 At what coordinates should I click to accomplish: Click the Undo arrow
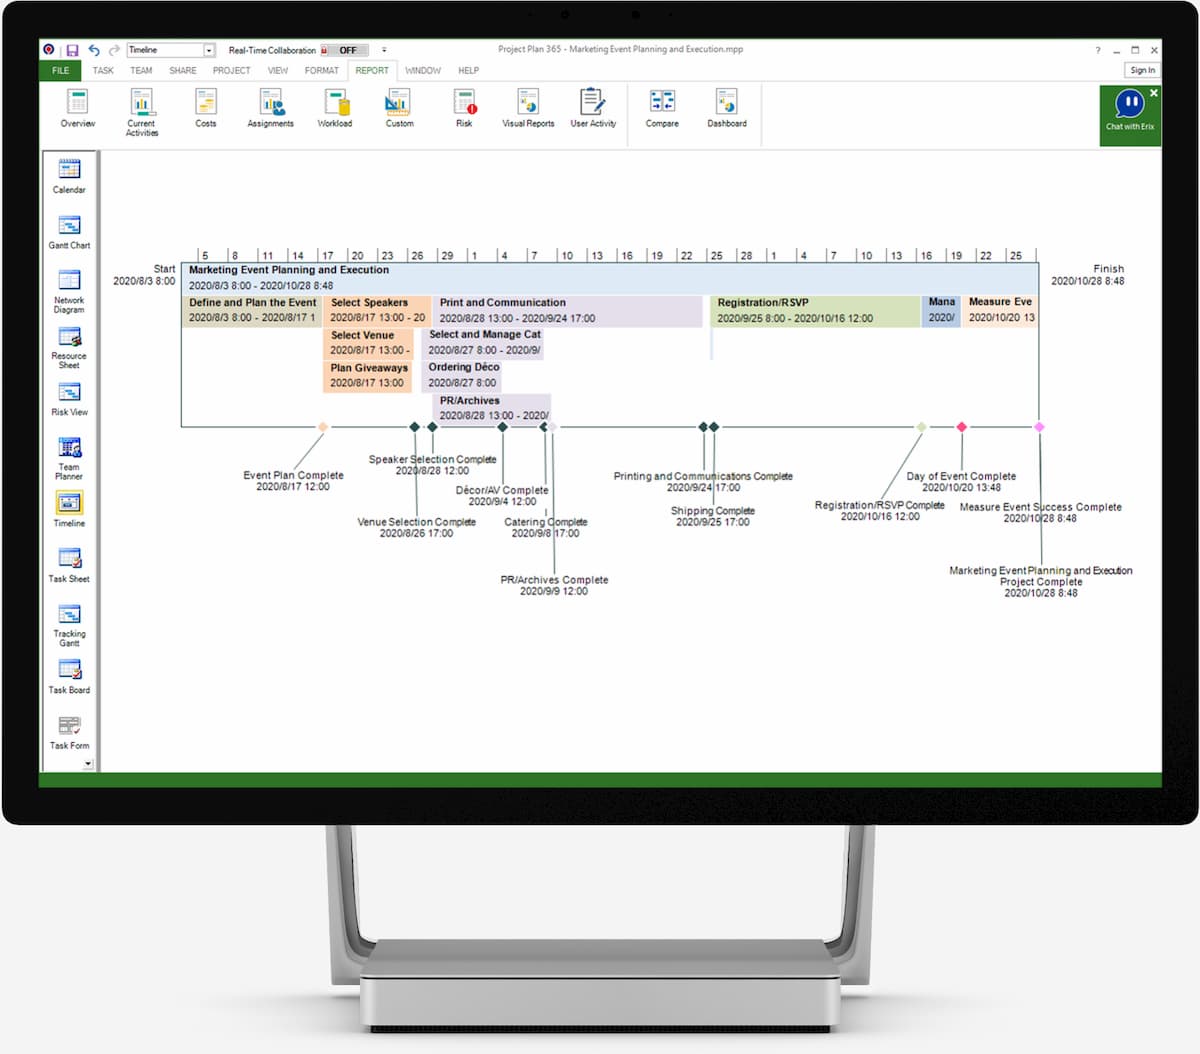(x=93, y=50)
